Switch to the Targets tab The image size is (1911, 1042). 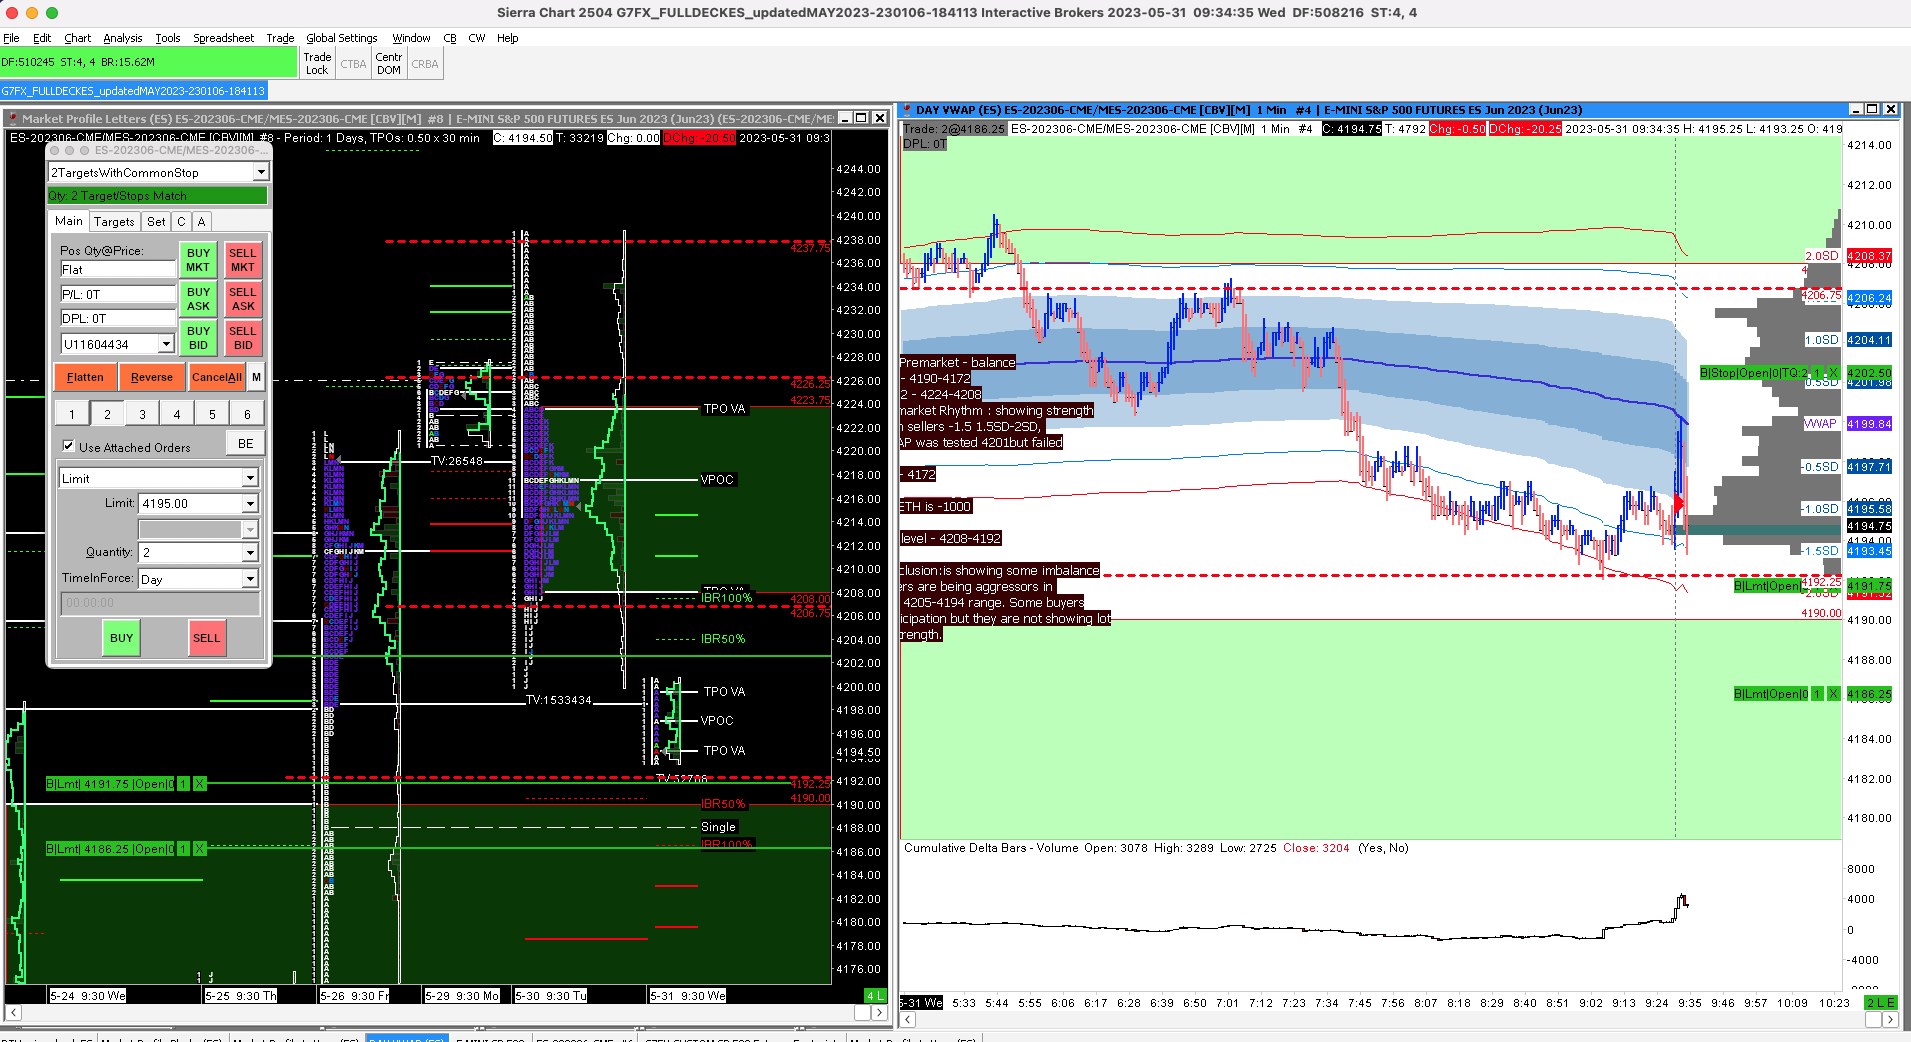pyautogui.click(x=114, y=222)
